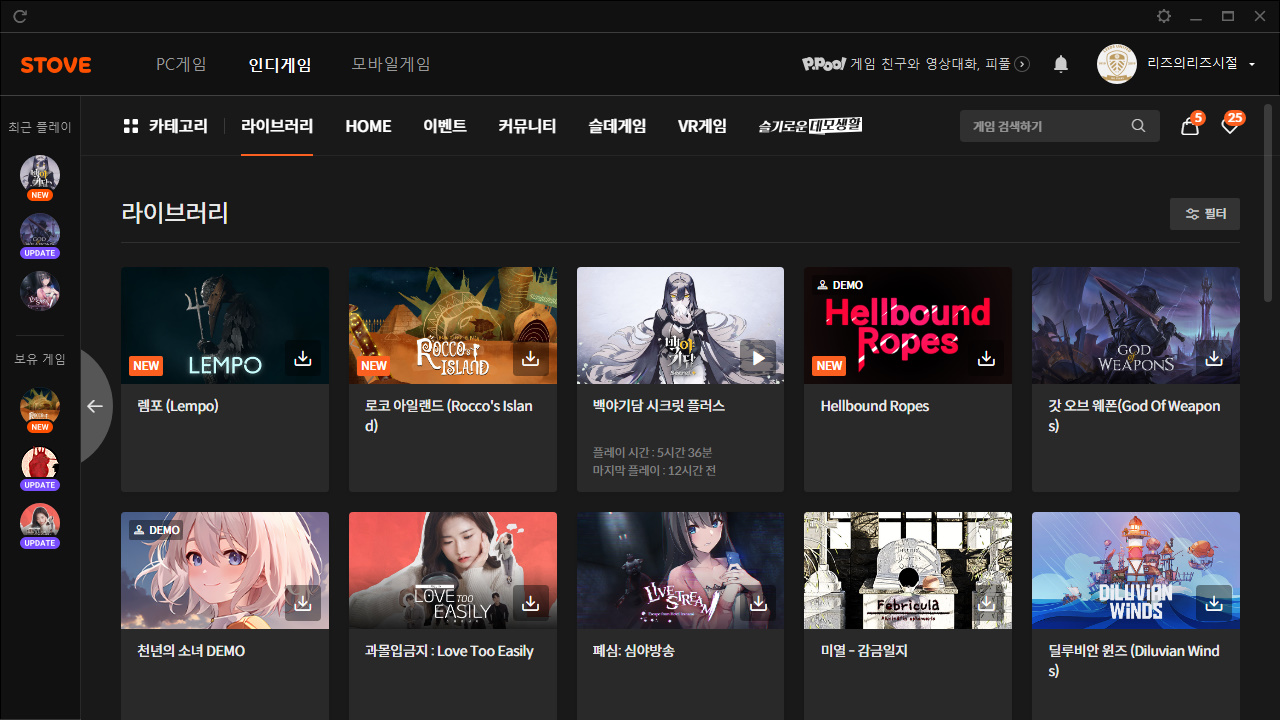This screenshot has width=1280, height=720.
Task: Open the wishlist heart icon
Action: point(1231,126)
